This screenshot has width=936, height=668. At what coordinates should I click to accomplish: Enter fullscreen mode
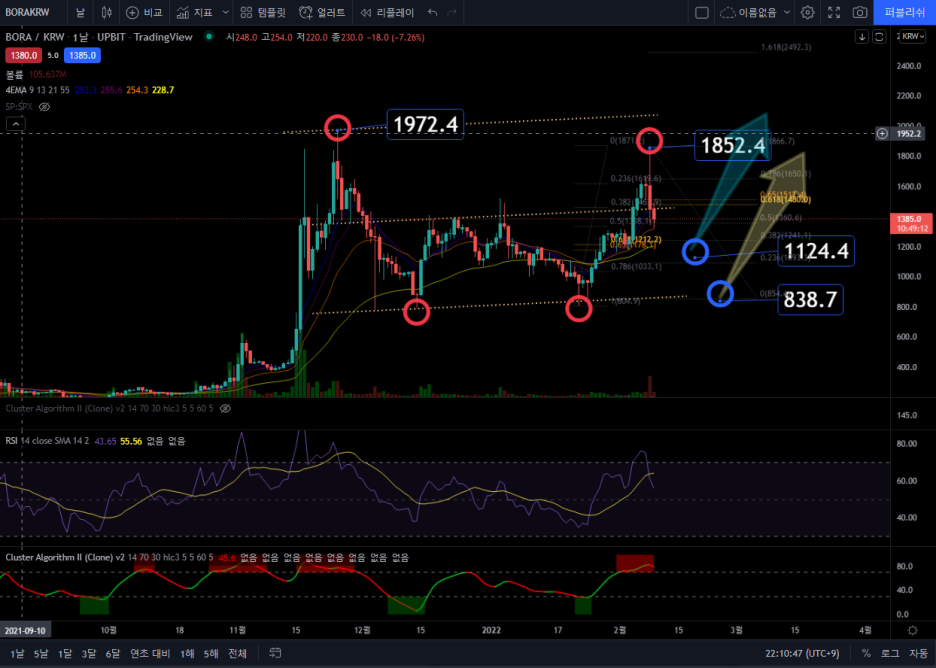[x=834, y=12]
